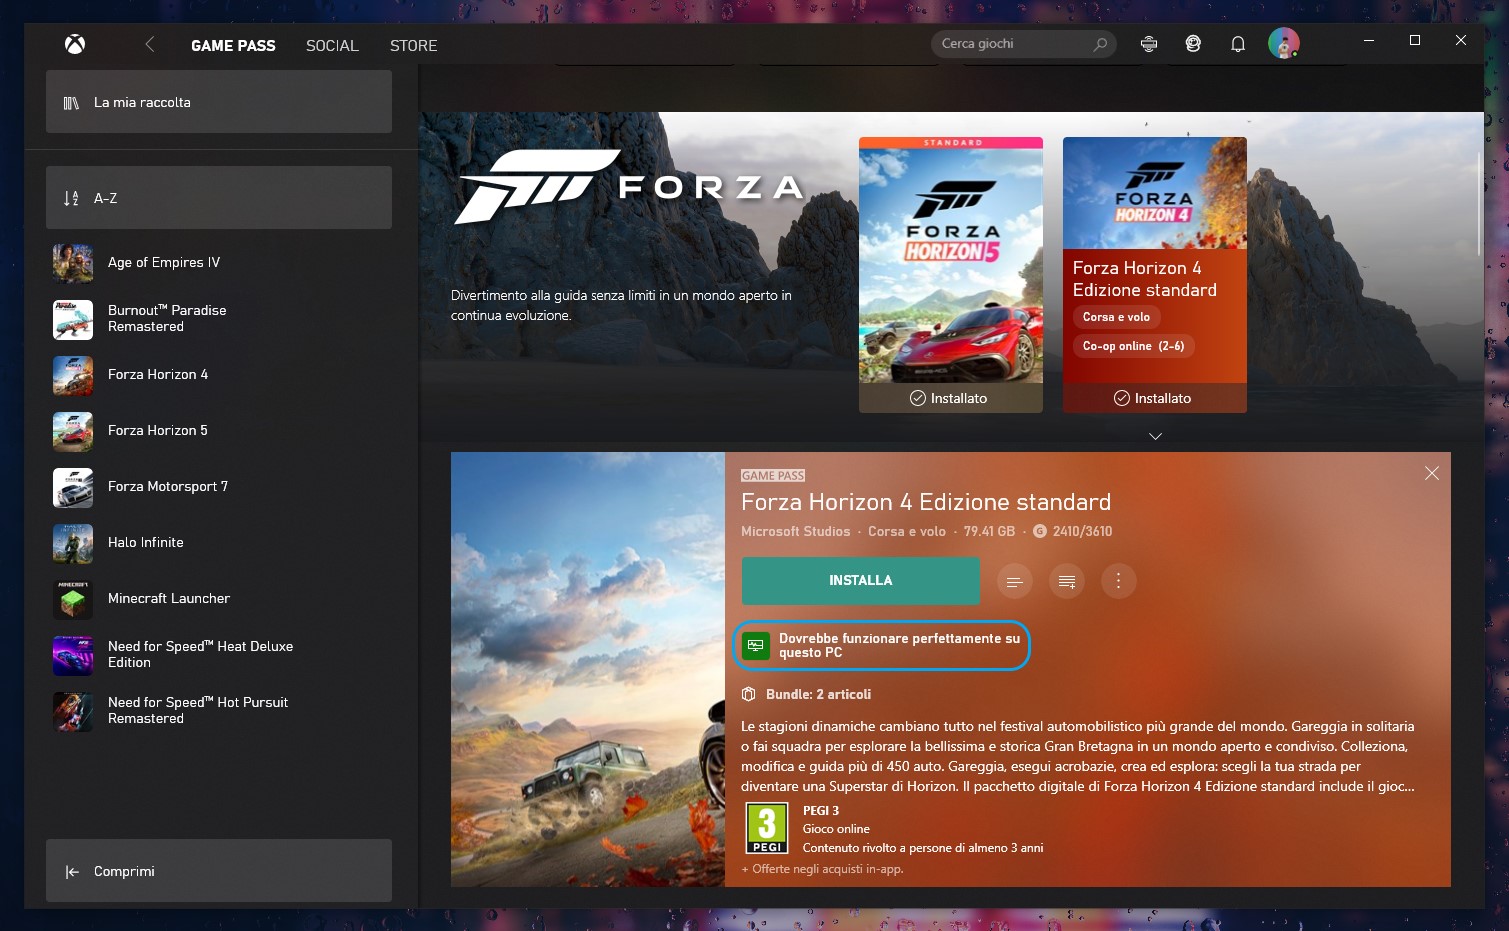Click the Minecraft Launcher cube icon
This screenshot has height=931, width=1509.
pyautogui.click(x=73, y=600)
